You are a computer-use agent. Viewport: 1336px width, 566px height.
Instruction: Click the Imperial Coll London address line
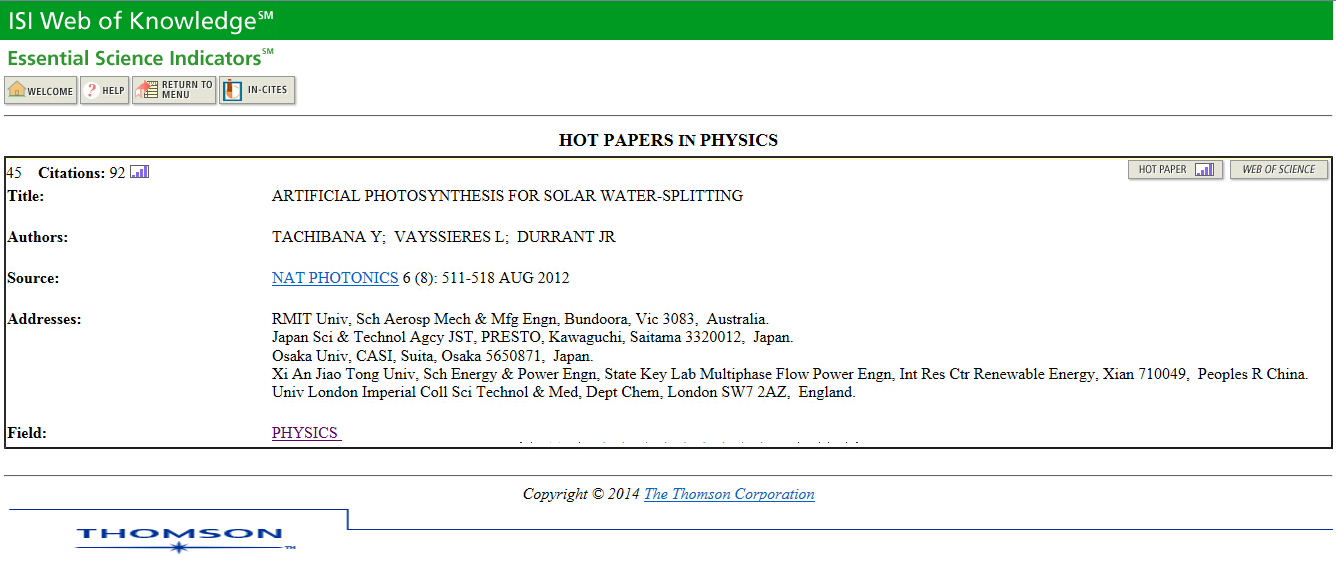pyautogui.click(x=563, y=392)
